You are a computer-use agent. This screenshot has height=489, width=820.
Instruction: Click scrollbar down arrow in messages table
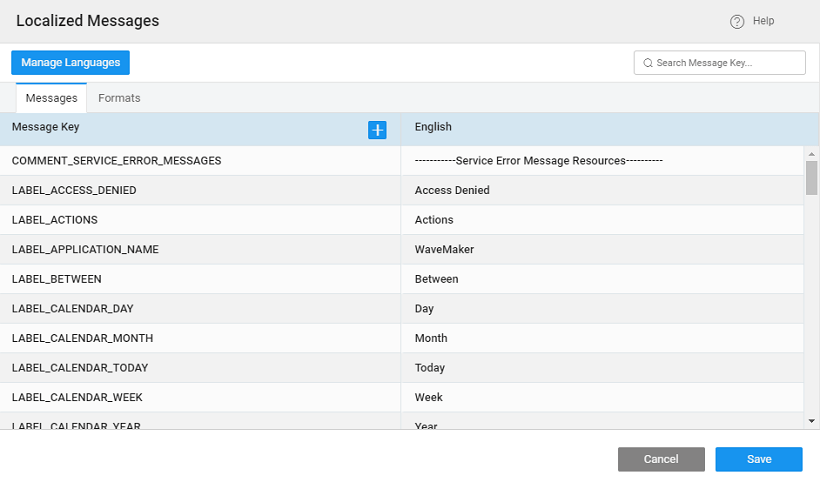point(811,422)
